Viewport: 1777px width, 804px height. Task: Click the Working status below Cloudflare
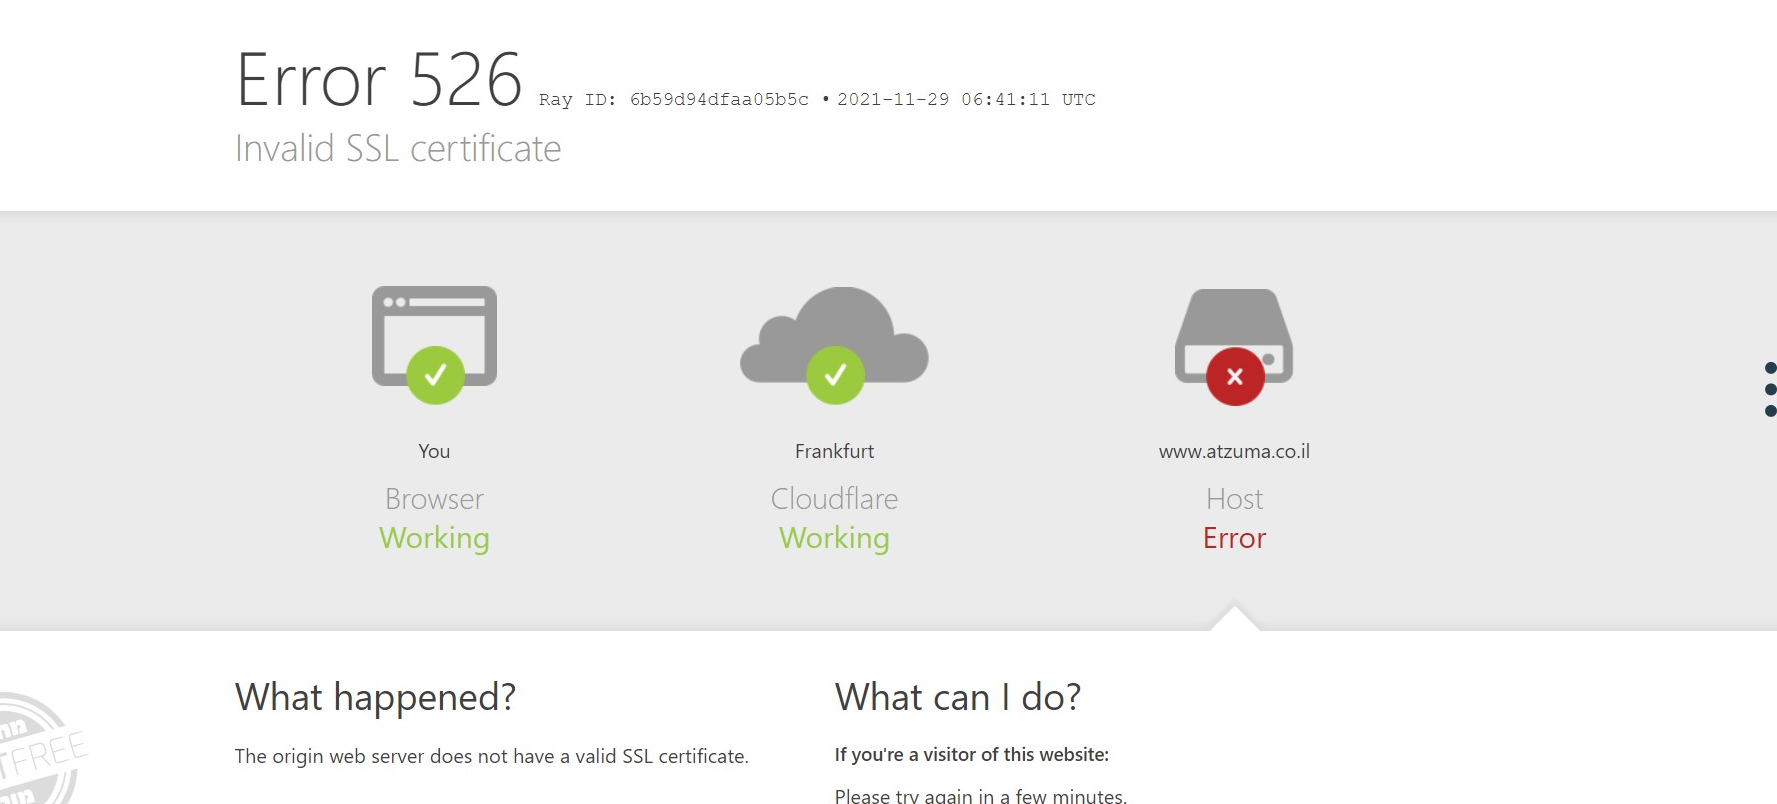(834, 538)
